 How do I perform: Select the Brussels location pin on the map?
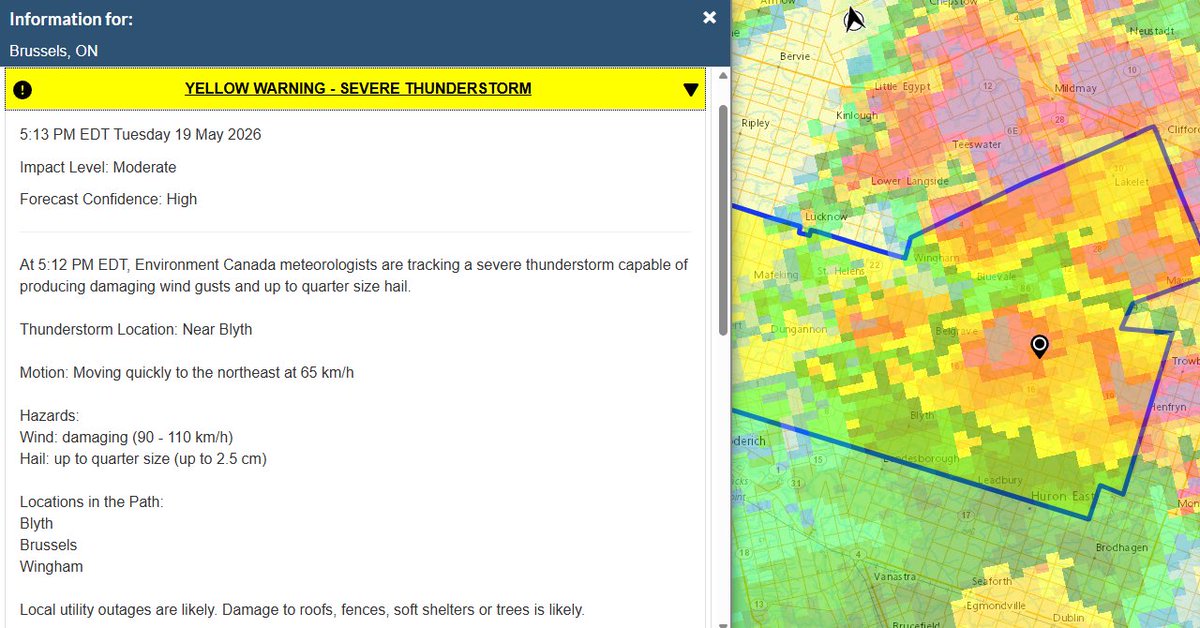[x=1040, y=347]
